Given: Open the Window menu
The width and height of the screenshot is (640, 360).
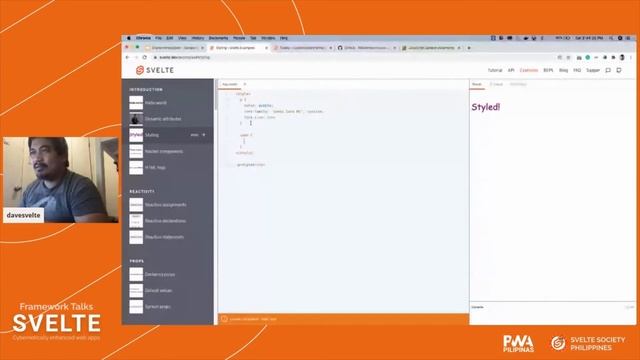Looking at the screenshot, I should click(x=268, y=38).
